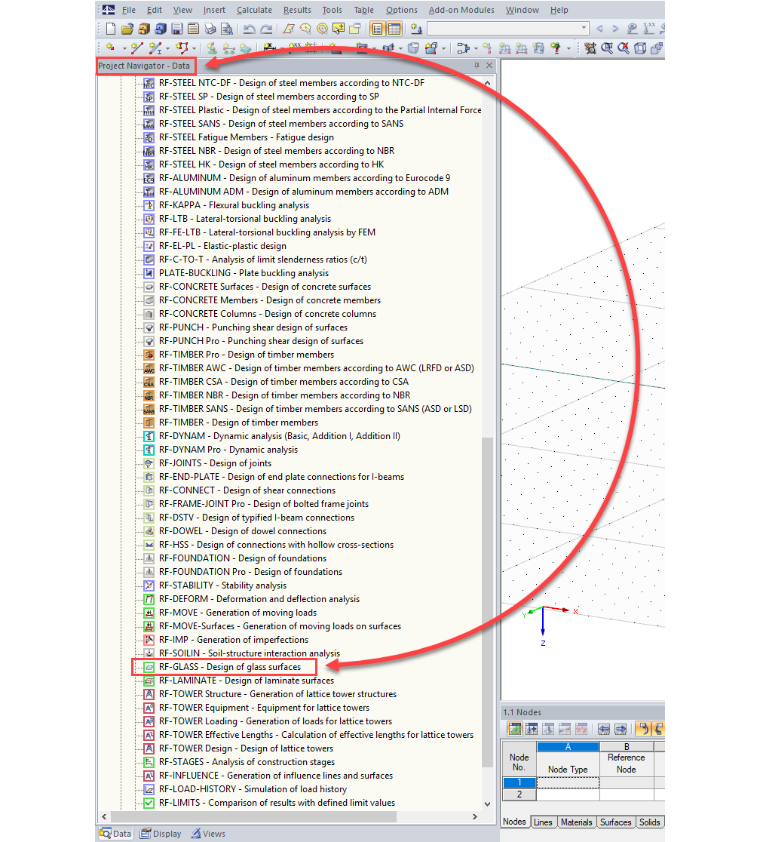
Task: Go to next load case arrow
Action: [616, 28]
